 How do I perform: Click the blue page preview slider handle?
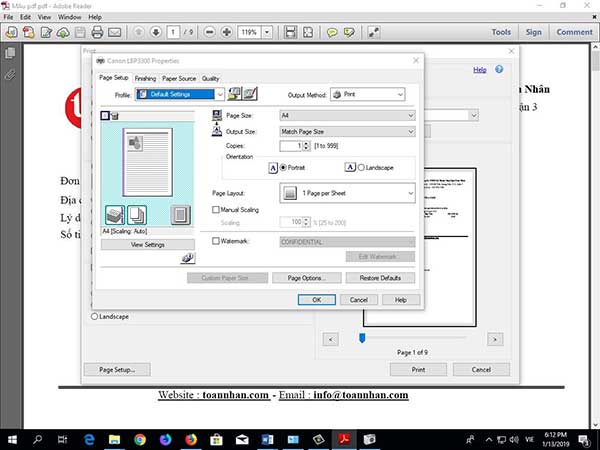[362, 338]
